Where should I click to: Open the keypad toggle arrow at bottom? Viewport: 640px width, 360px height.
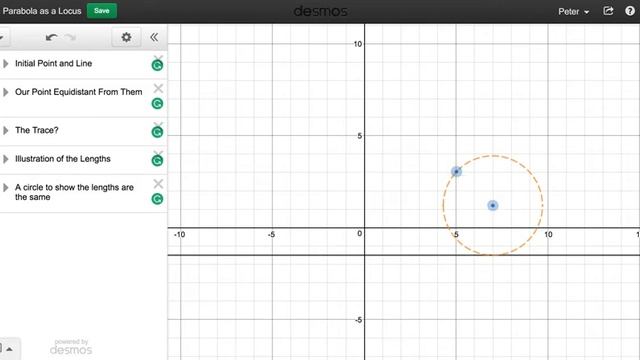9,349
